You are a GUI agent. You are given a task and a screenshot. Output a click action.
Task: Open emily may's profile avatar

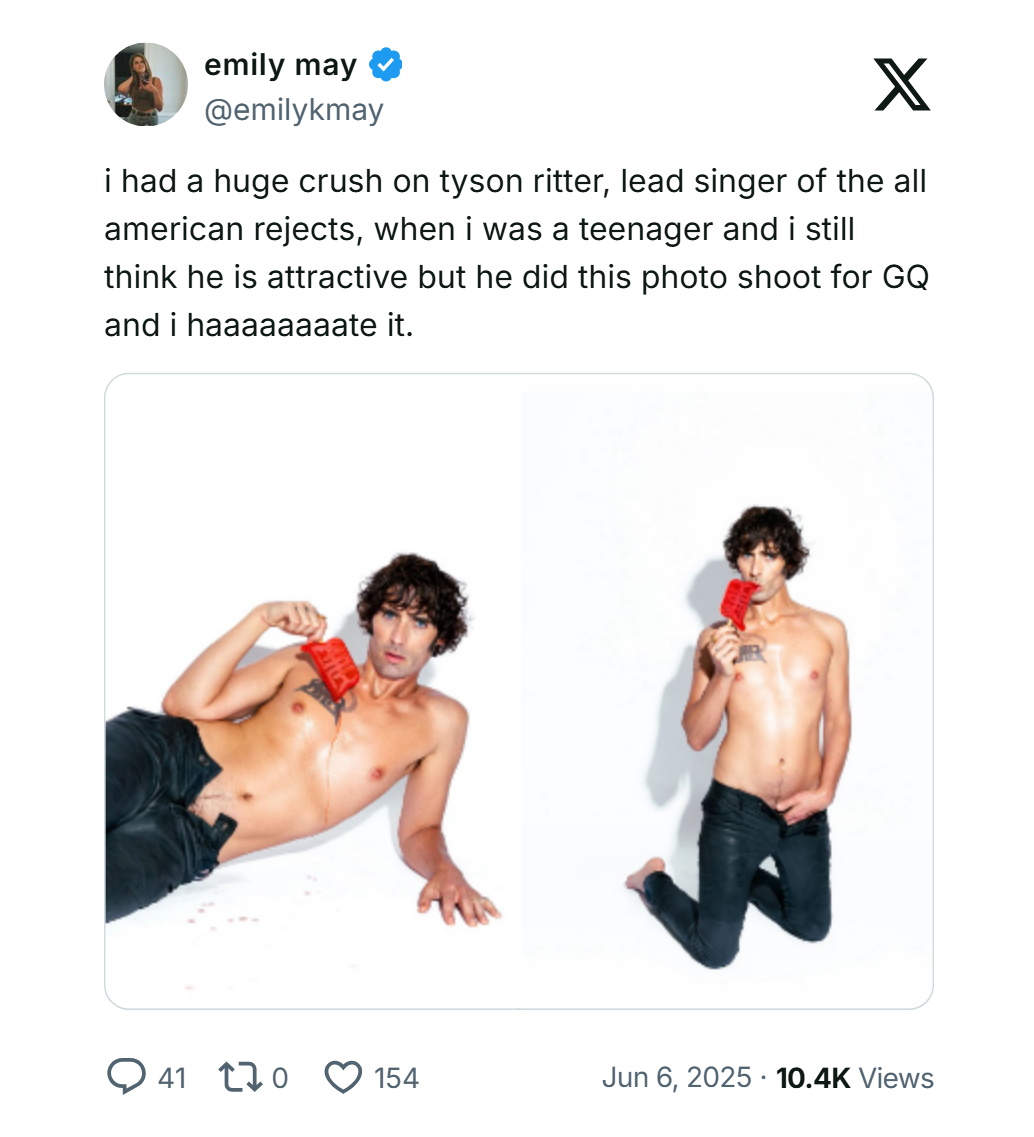pyautogui.click(x=146, y=84)
